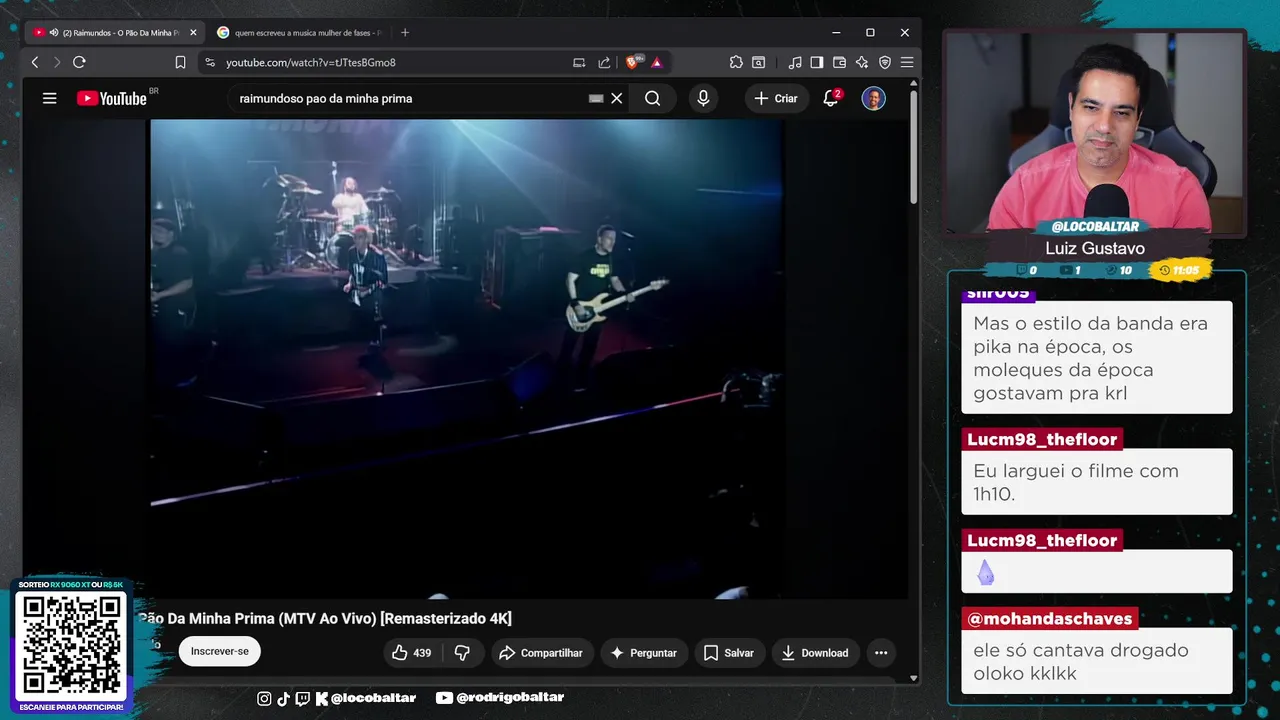Open the YouTube account avatar menu
The width and height of the screenshot is (1280, 720).
click(x=873, y=98)
